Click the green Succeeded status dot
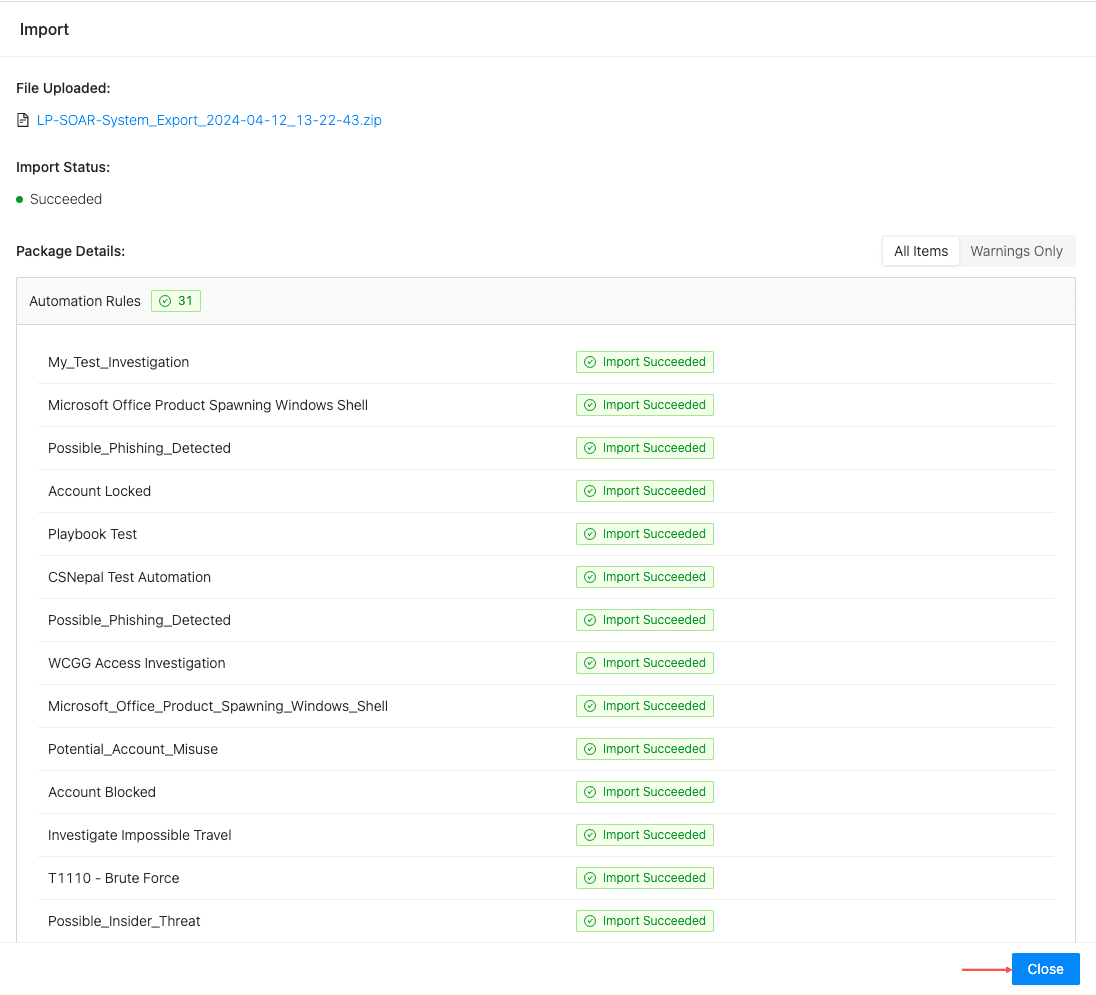 pyautogui.click(x=20, y=200)
